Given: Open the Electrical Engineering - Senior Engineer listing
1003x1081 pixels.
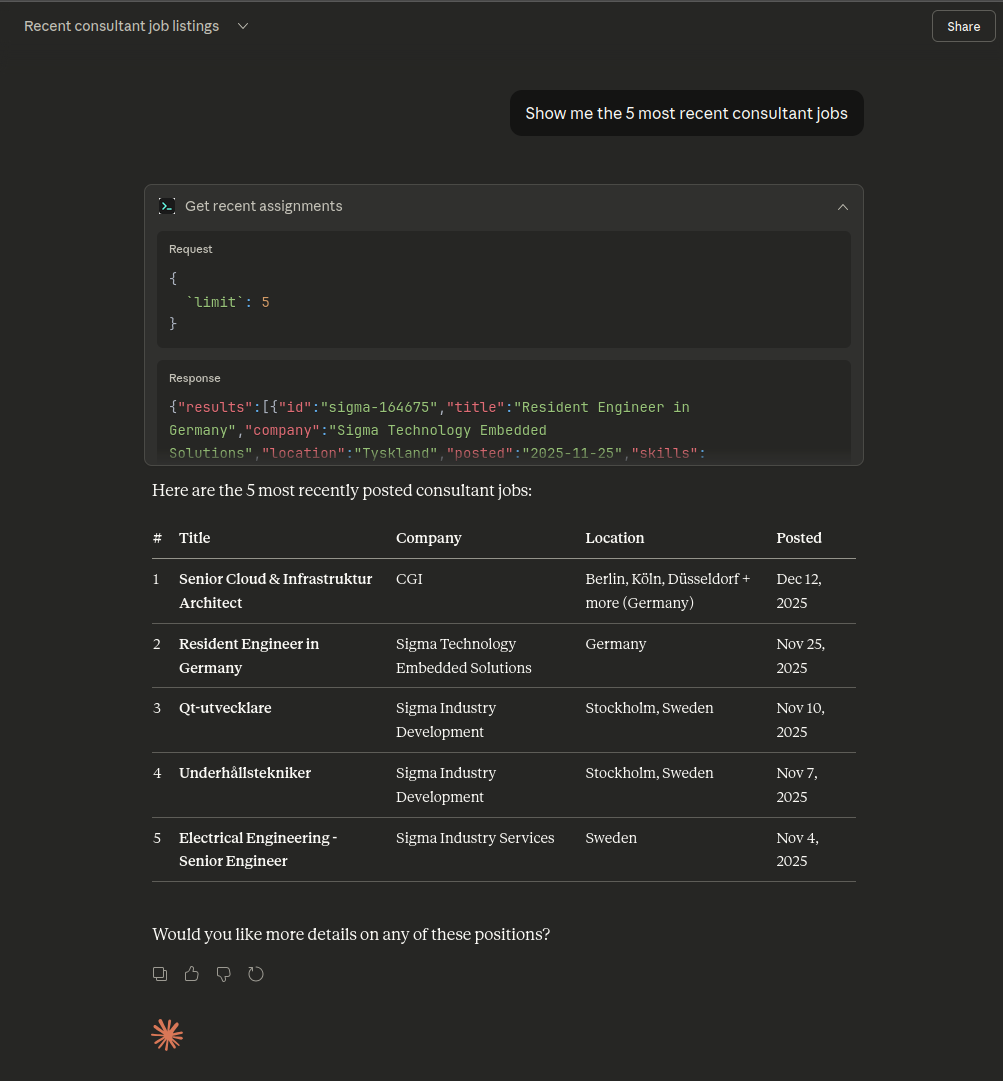Looking at the screenshot, I should click(x=258, y=849).
